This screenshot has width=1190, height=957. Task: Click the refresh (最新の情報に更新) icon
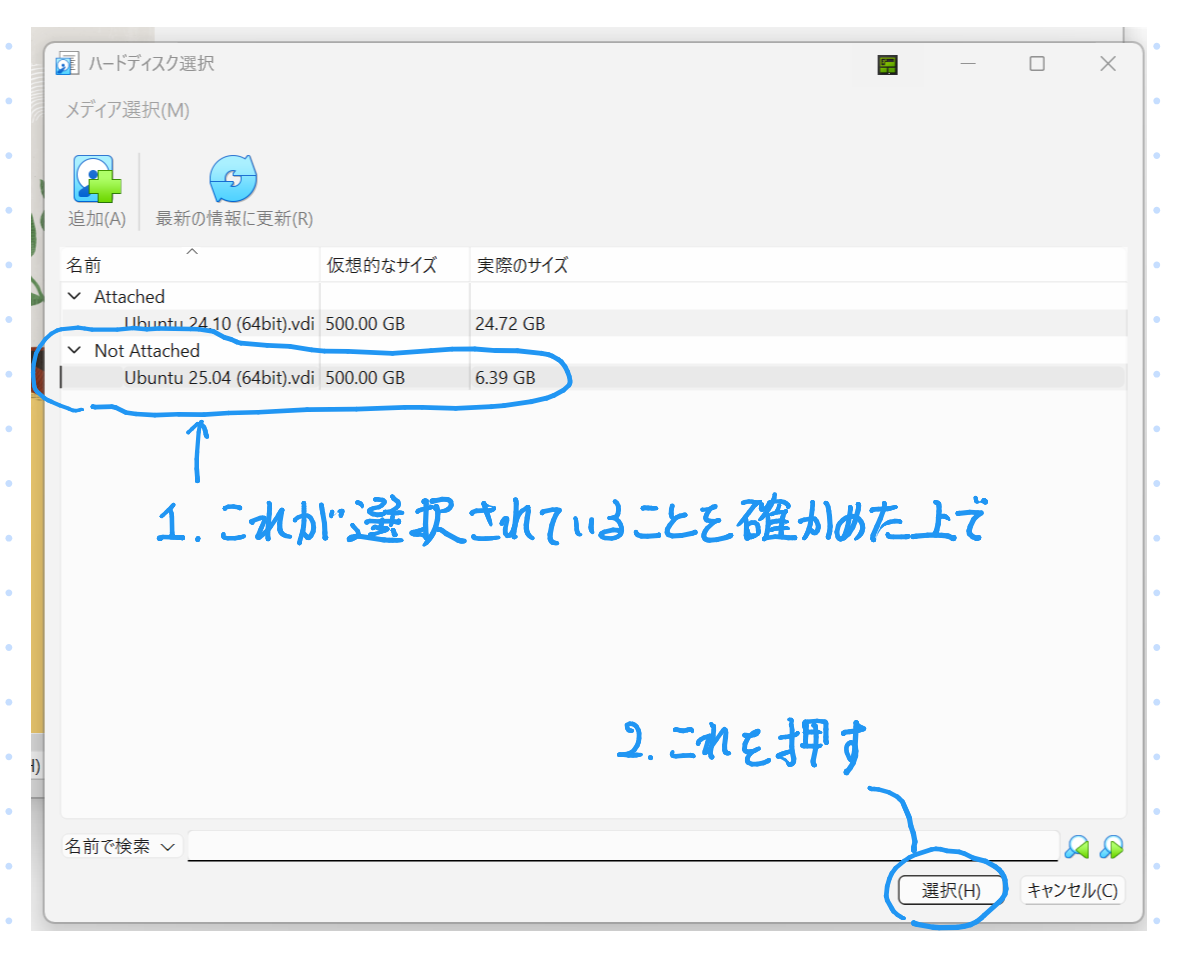(233, 181)
